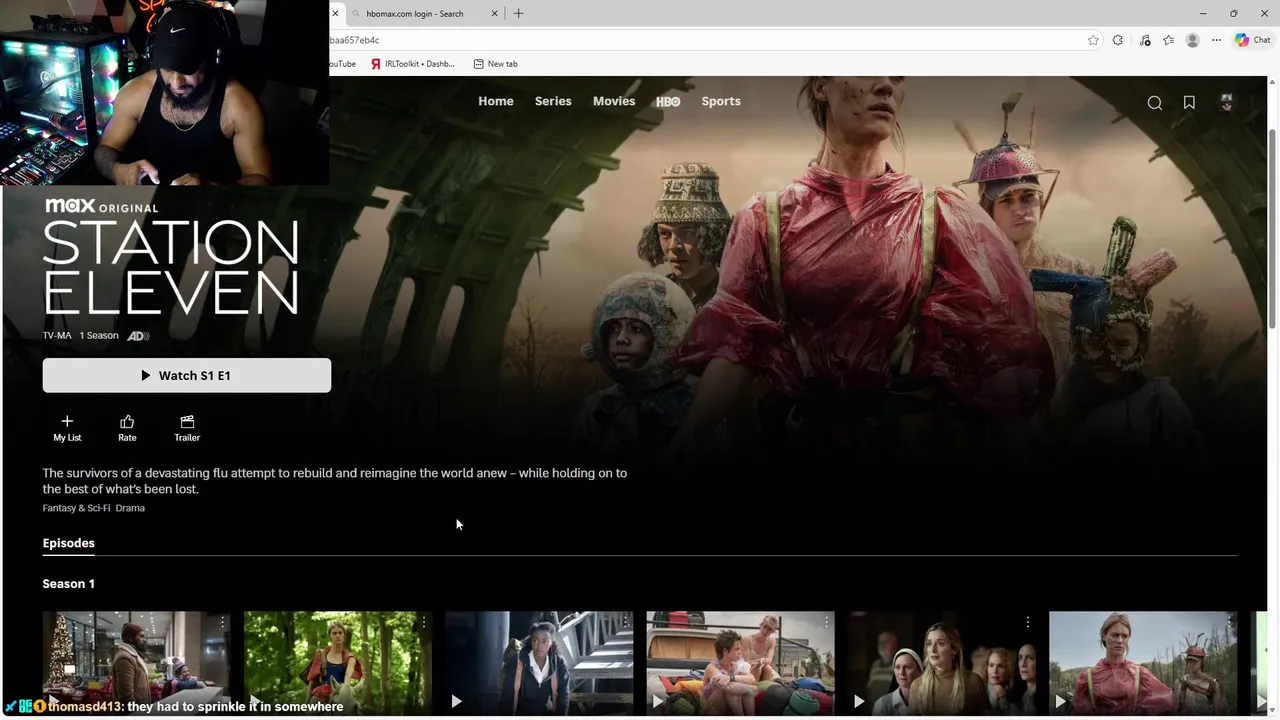Open the HBO logo in navigation
The width and height of the screenshot is (1280, 720).
[x=668, y=102]
